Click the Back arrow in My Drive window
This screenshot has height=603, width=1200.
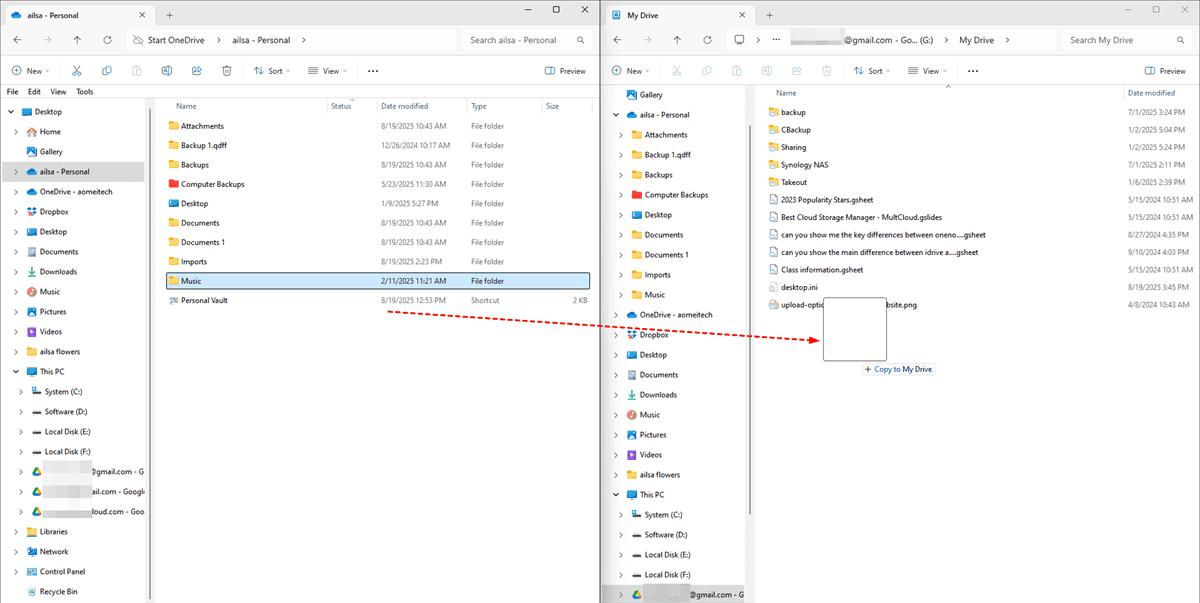pyautogui.click(x=617, y=40)
